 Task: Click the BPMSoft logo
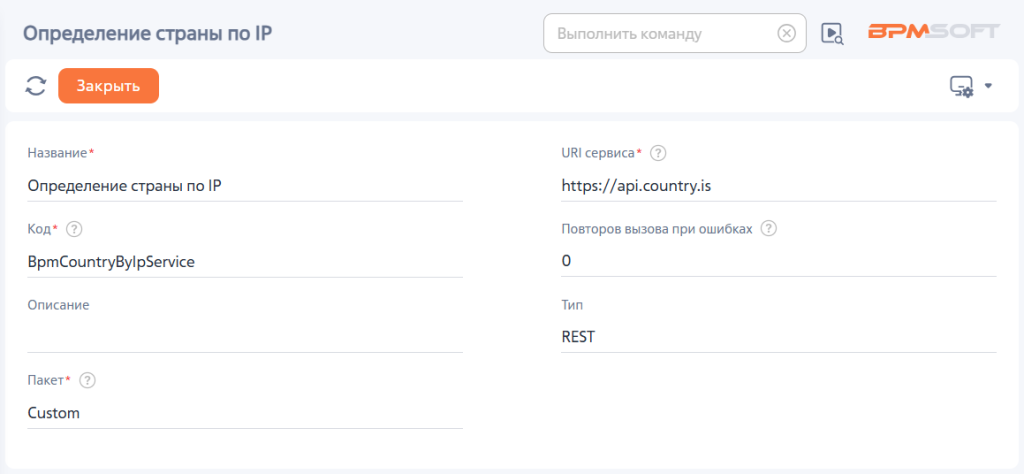934,32
